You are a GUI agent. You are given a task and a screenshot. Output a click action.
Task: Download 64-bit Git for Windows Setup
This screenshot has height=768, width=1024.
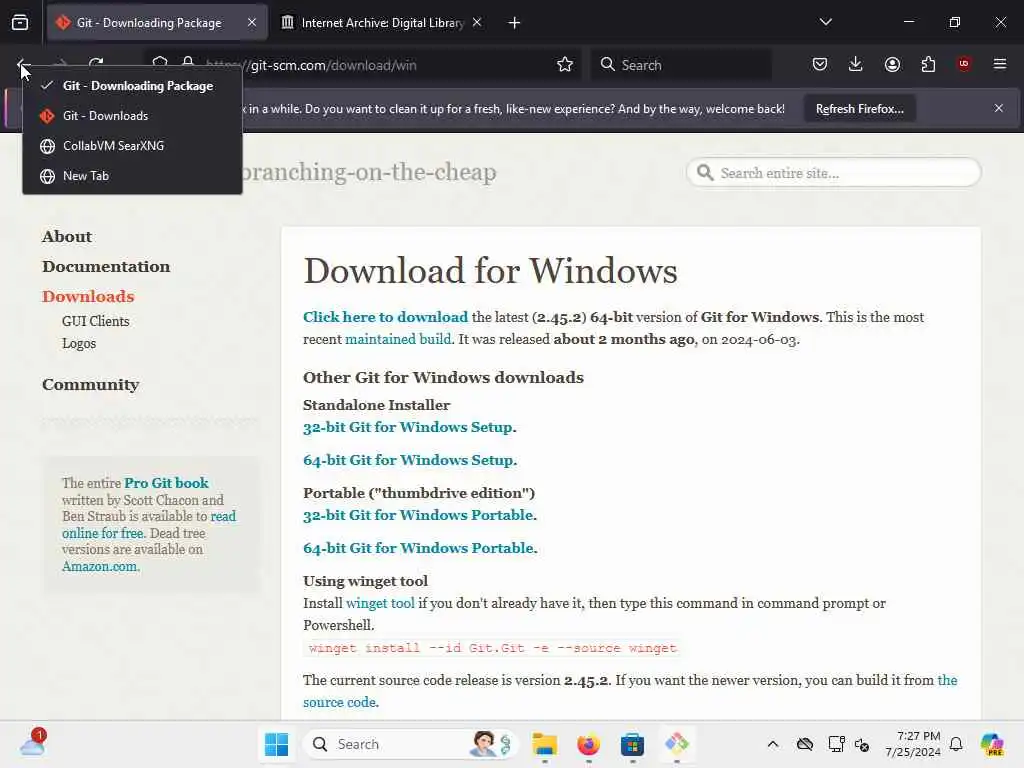(x=410, y=460)
